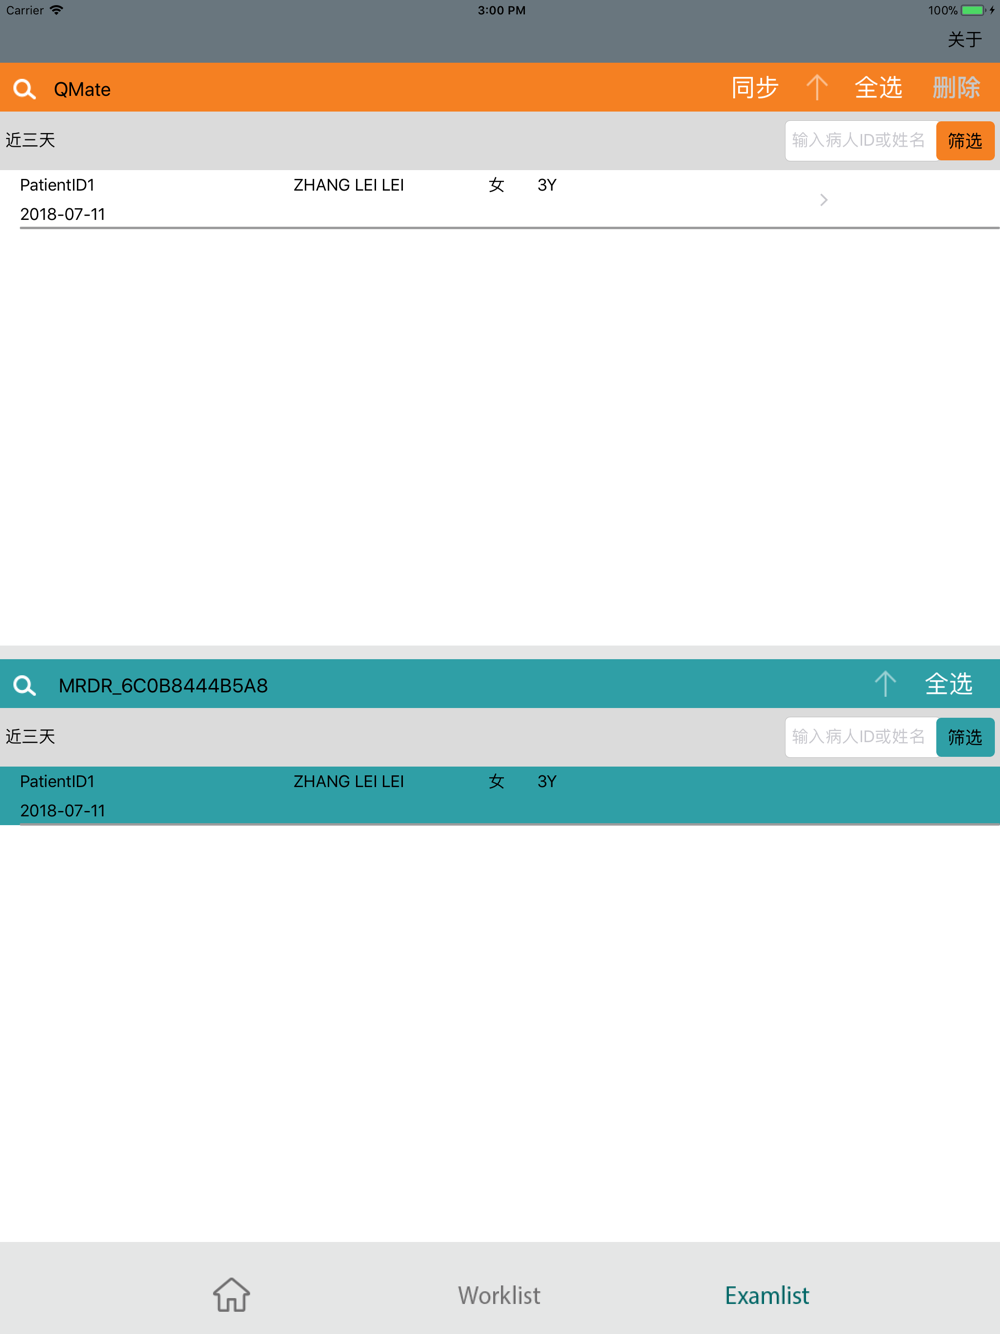Select the ZHANG LEI LEI name in the QMate list
Viewport: 1000px width, 1334px height.
349,185
